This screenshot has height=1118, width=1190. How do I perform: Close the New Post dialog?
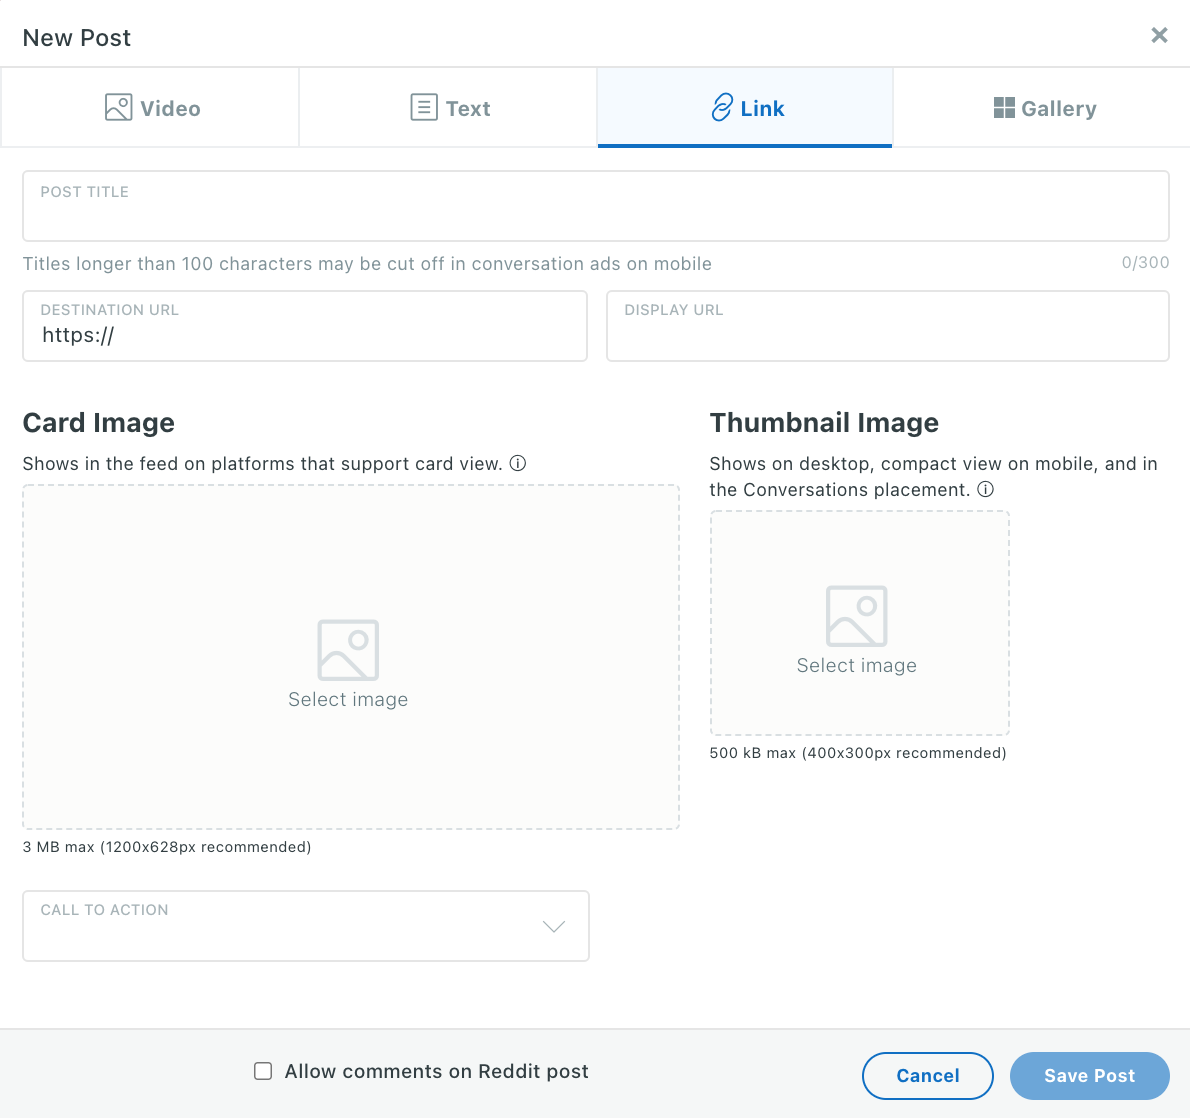(x=1159, y=36)
